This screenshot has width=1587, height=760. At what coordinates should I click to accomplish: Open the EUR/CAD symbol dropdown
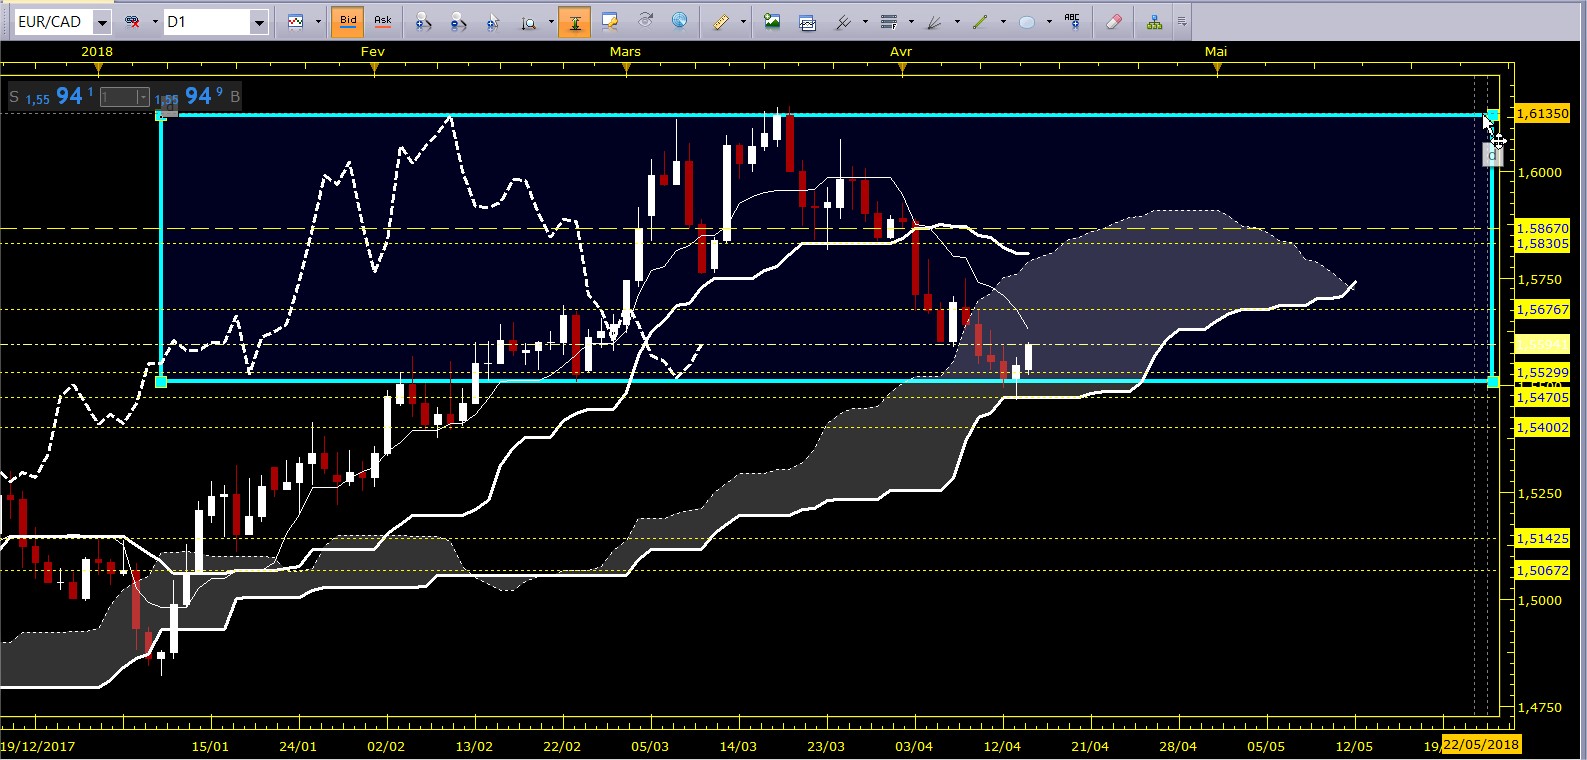[102, 22]
